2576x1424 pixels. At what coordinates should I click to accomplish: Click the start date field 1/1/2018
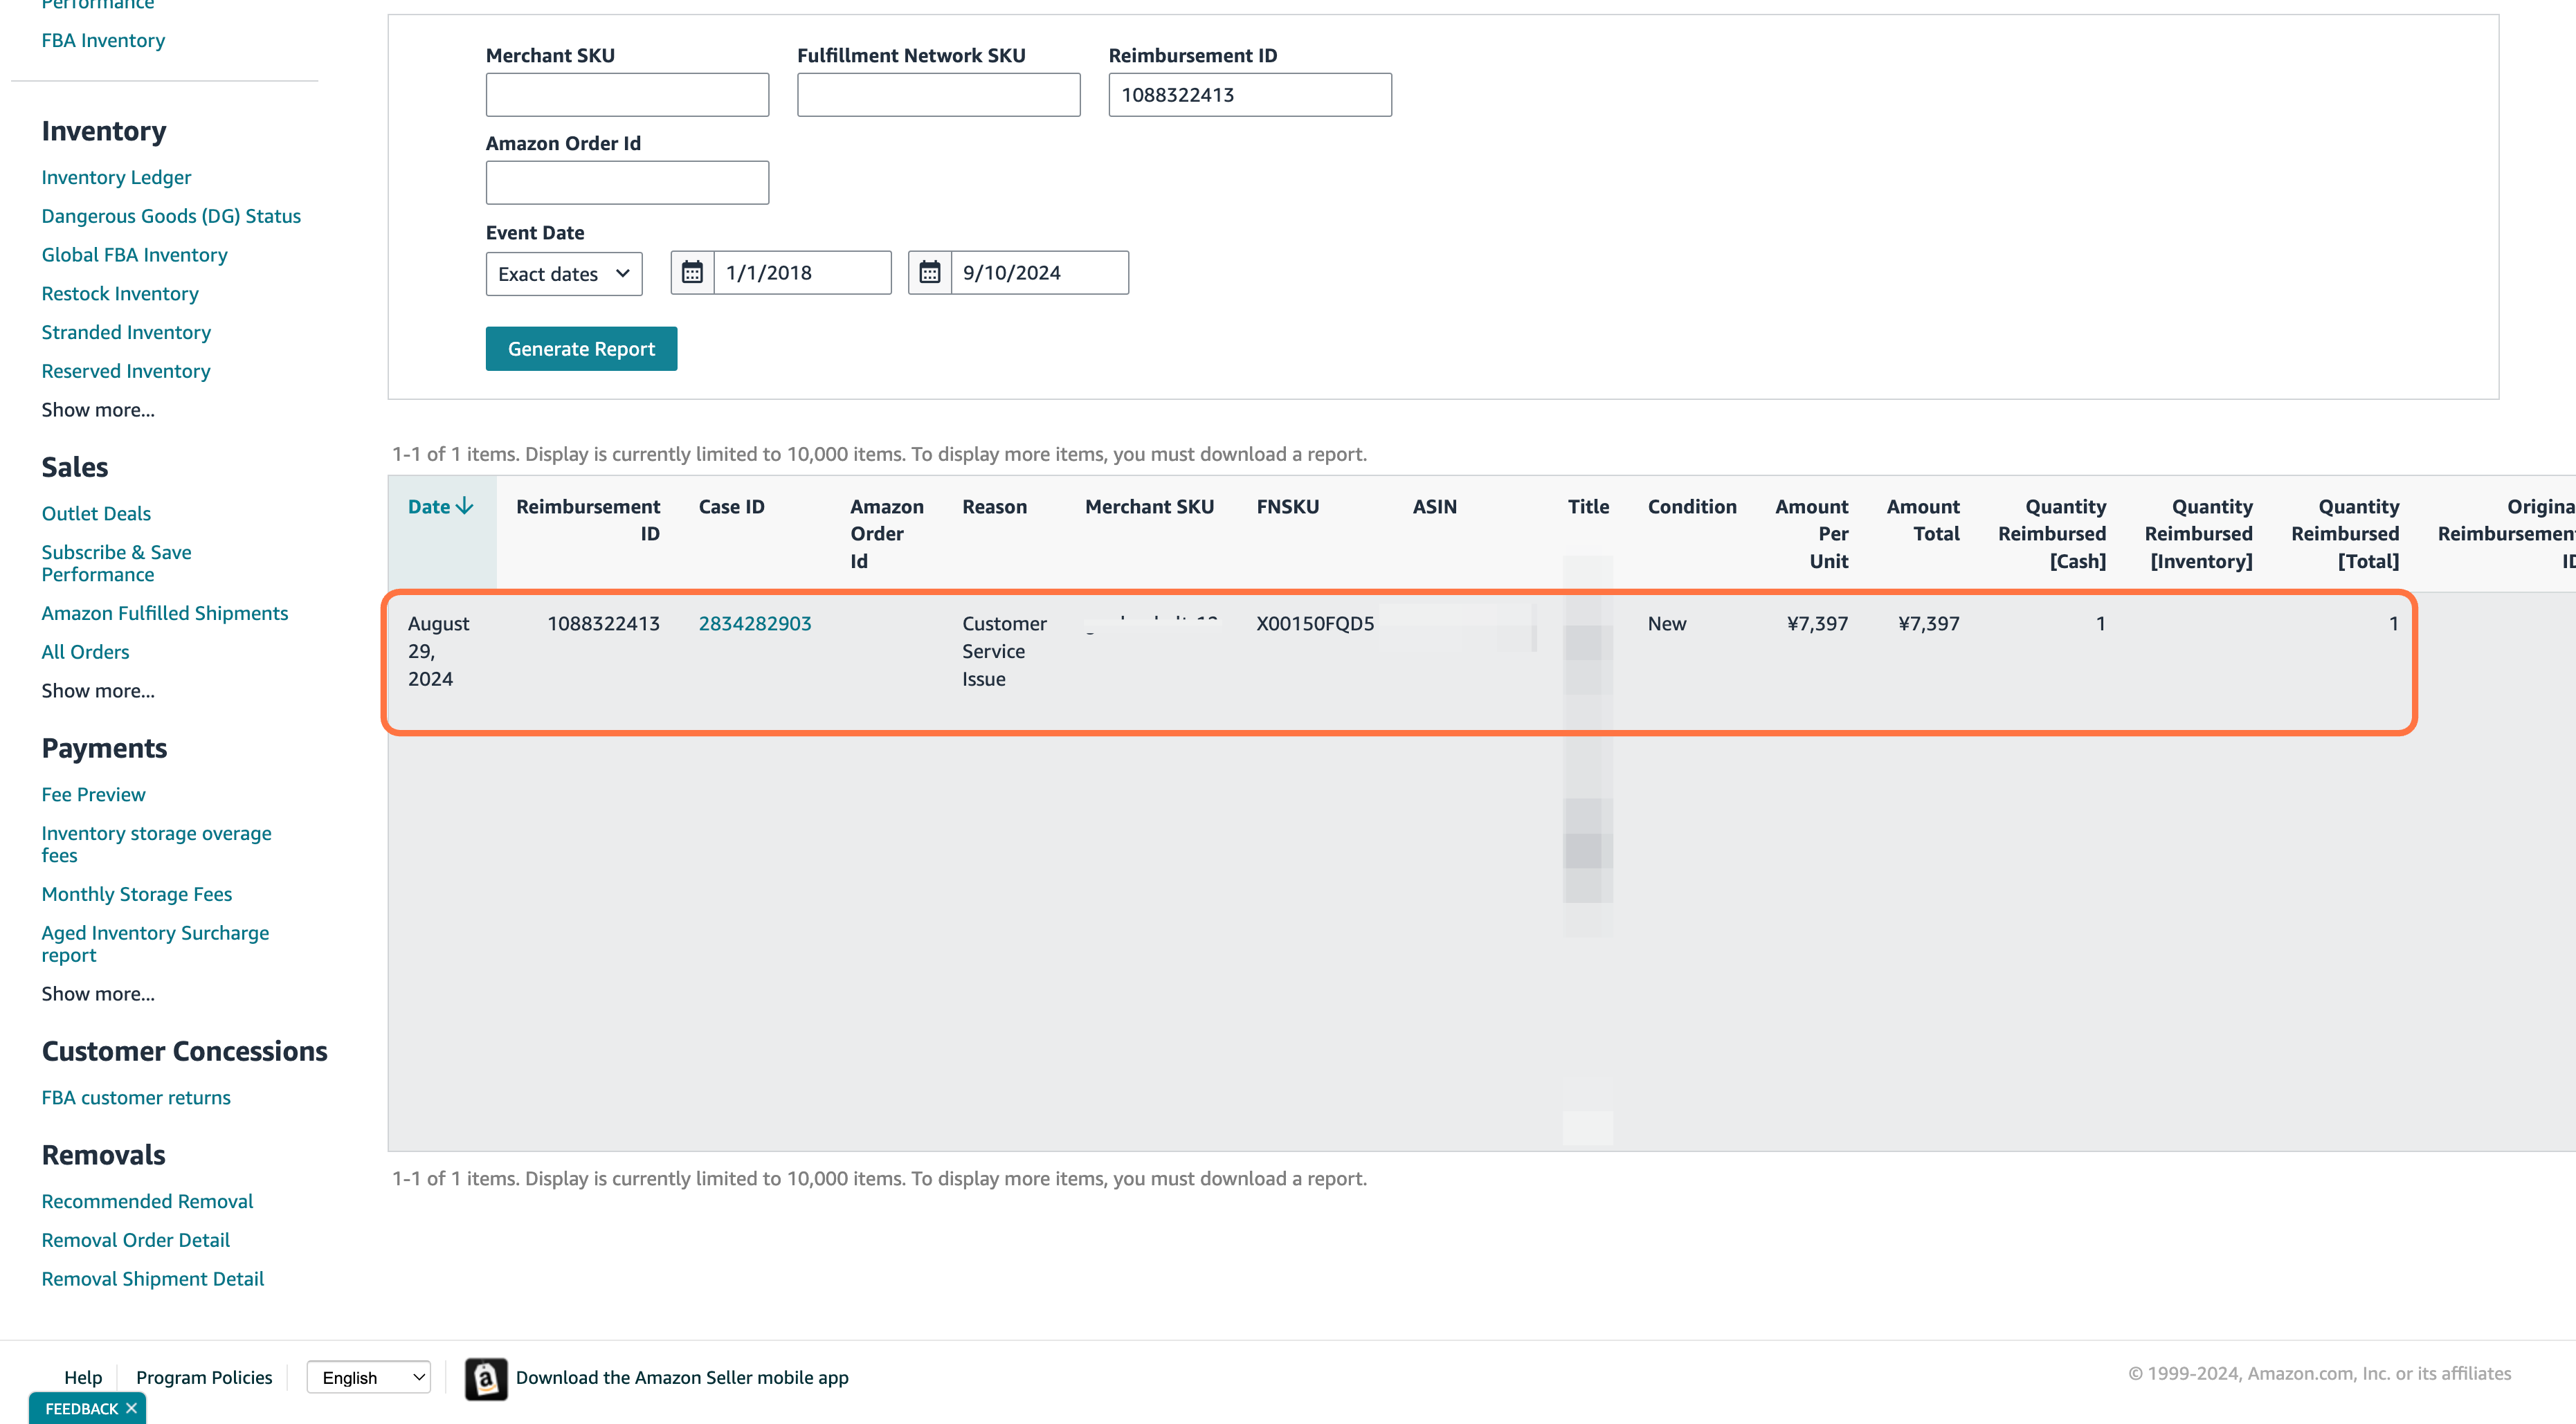(802, 272)
